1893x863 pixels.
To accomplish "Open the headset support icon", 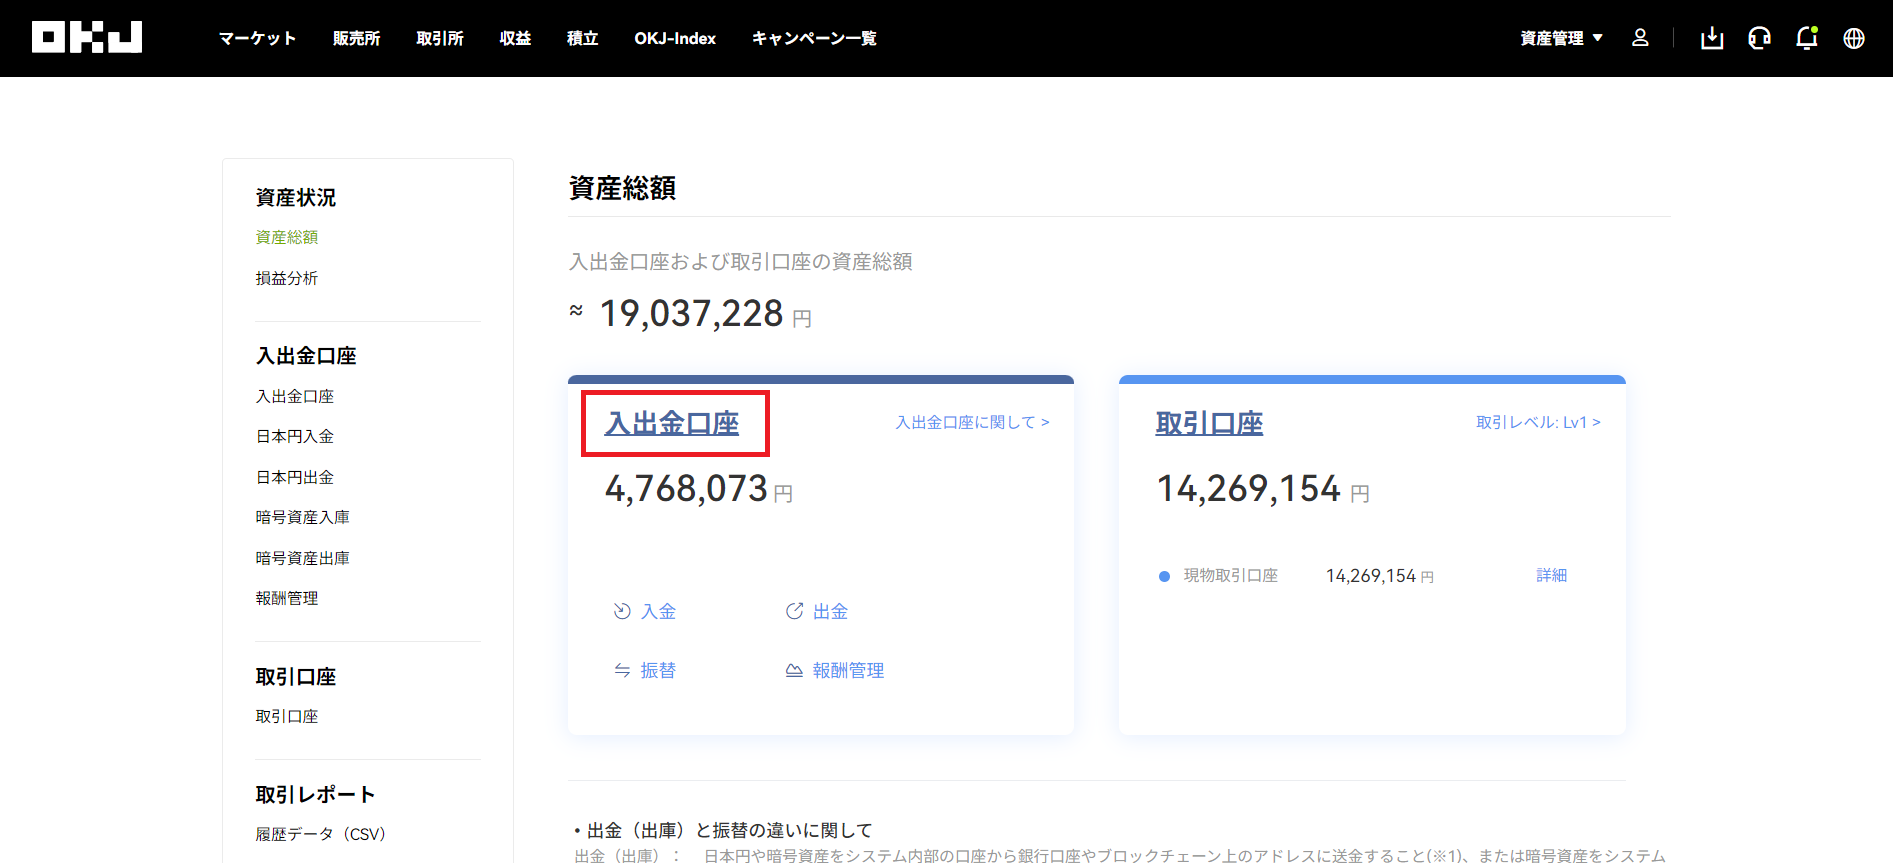I will click(1759, 38).
